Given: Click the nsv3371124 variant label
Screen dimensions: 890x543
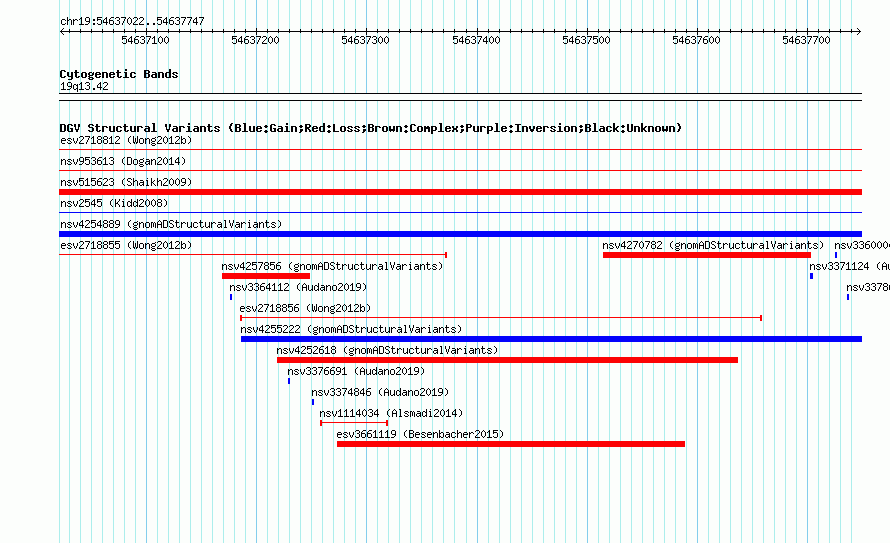Looking at the screenshot, I should point(849,266).
